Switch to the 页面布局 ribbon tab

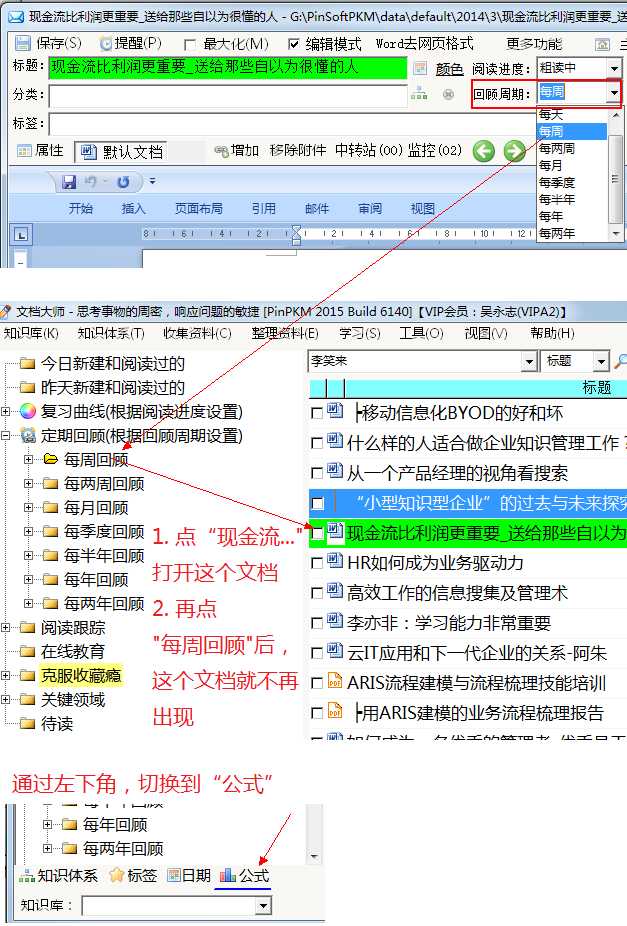199,208
